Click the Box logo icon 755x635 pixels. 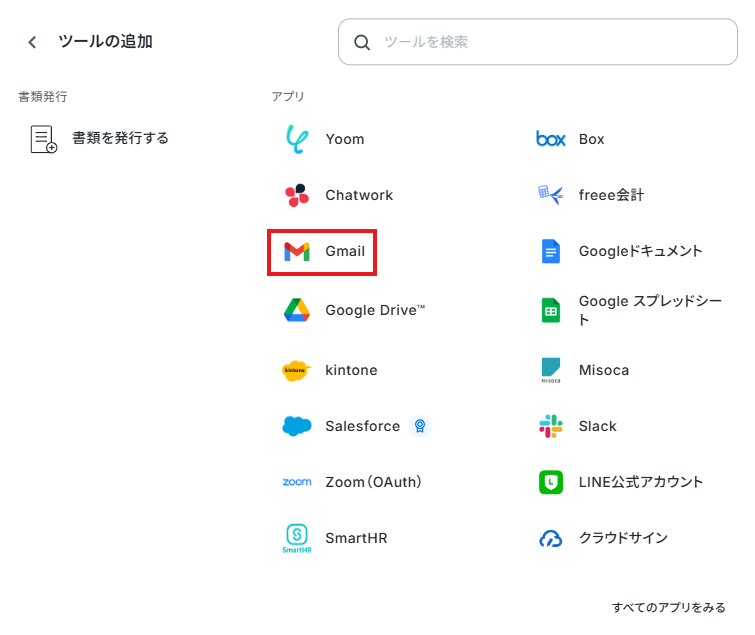pos(551,139)
